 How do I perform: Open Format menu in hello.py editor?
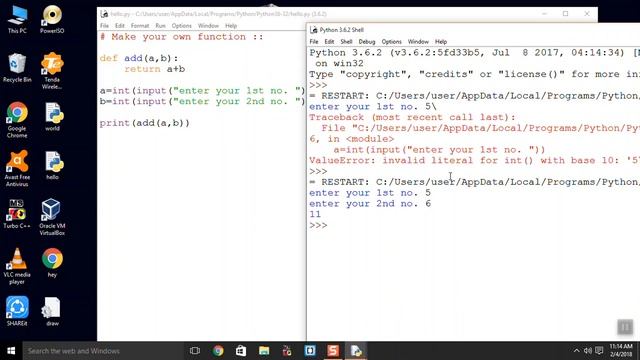[x=140, y=26]
